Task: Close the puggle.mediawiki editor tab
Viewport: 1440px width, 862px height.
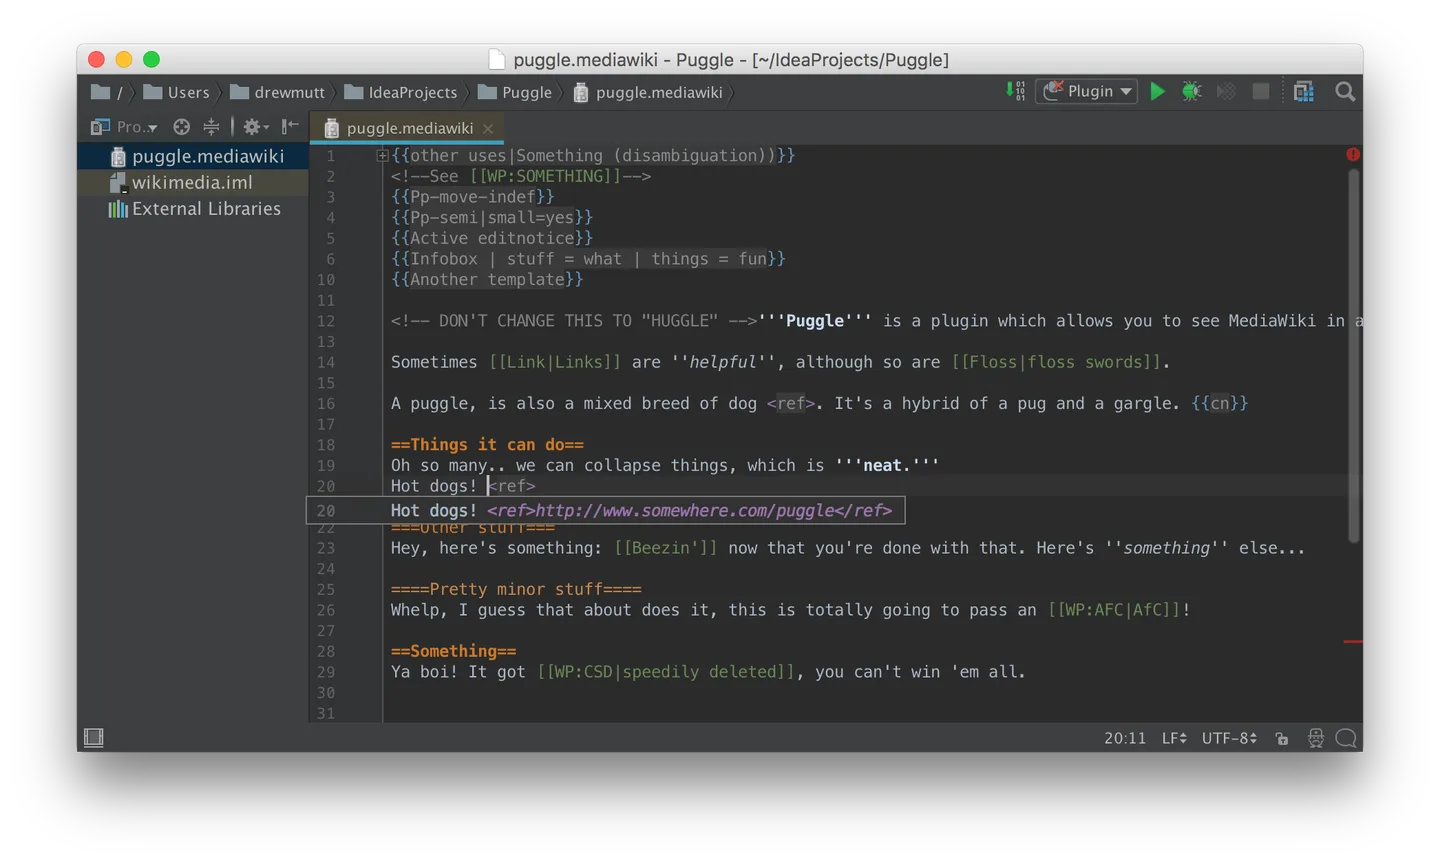Action: click(x=488, y=128)
